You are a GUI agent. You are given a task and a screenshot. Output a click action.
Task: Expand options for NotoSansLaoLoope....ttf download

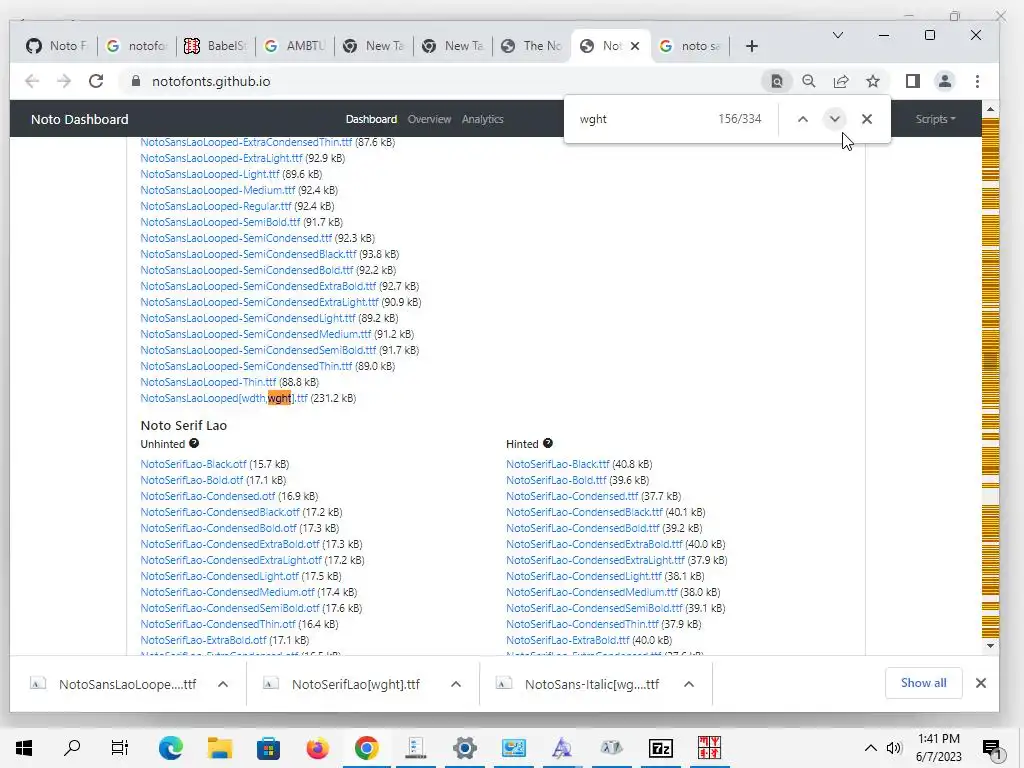223,684
